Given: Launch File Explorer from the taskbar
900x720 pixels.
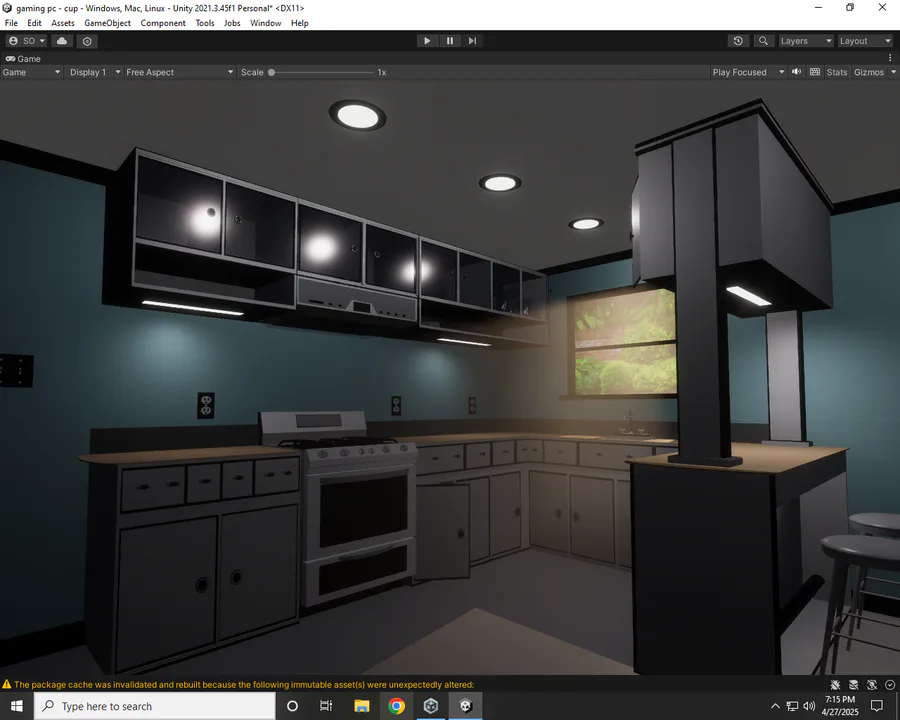Looking at the screenshot, I should tap(362, 706).
